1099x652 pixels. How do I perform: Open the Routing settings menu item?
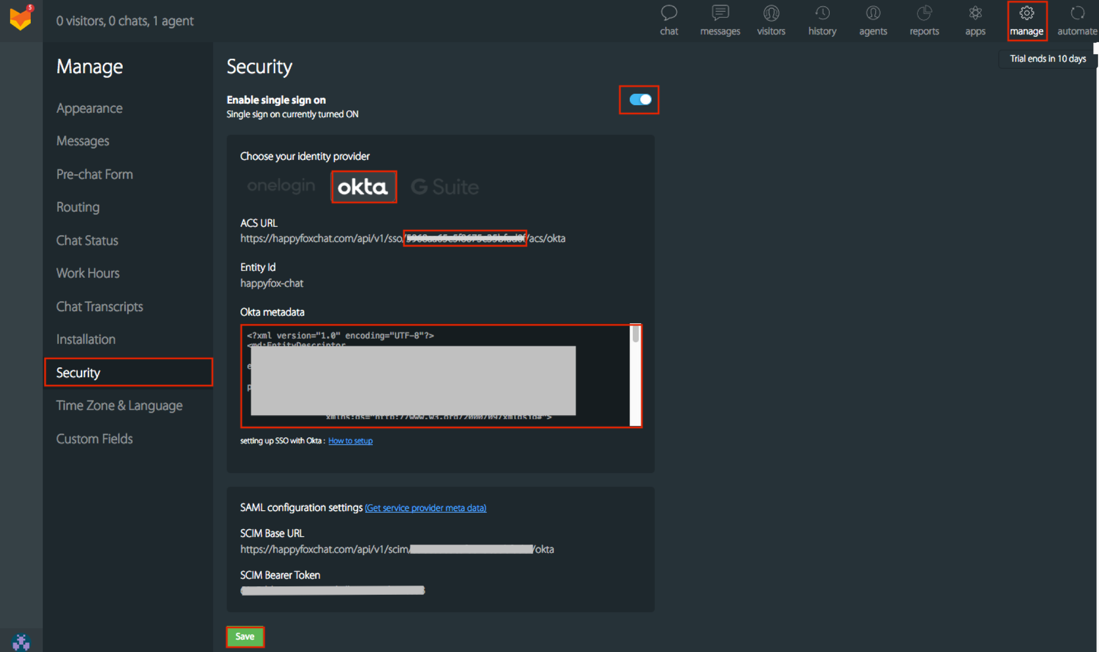pos(78,207)
